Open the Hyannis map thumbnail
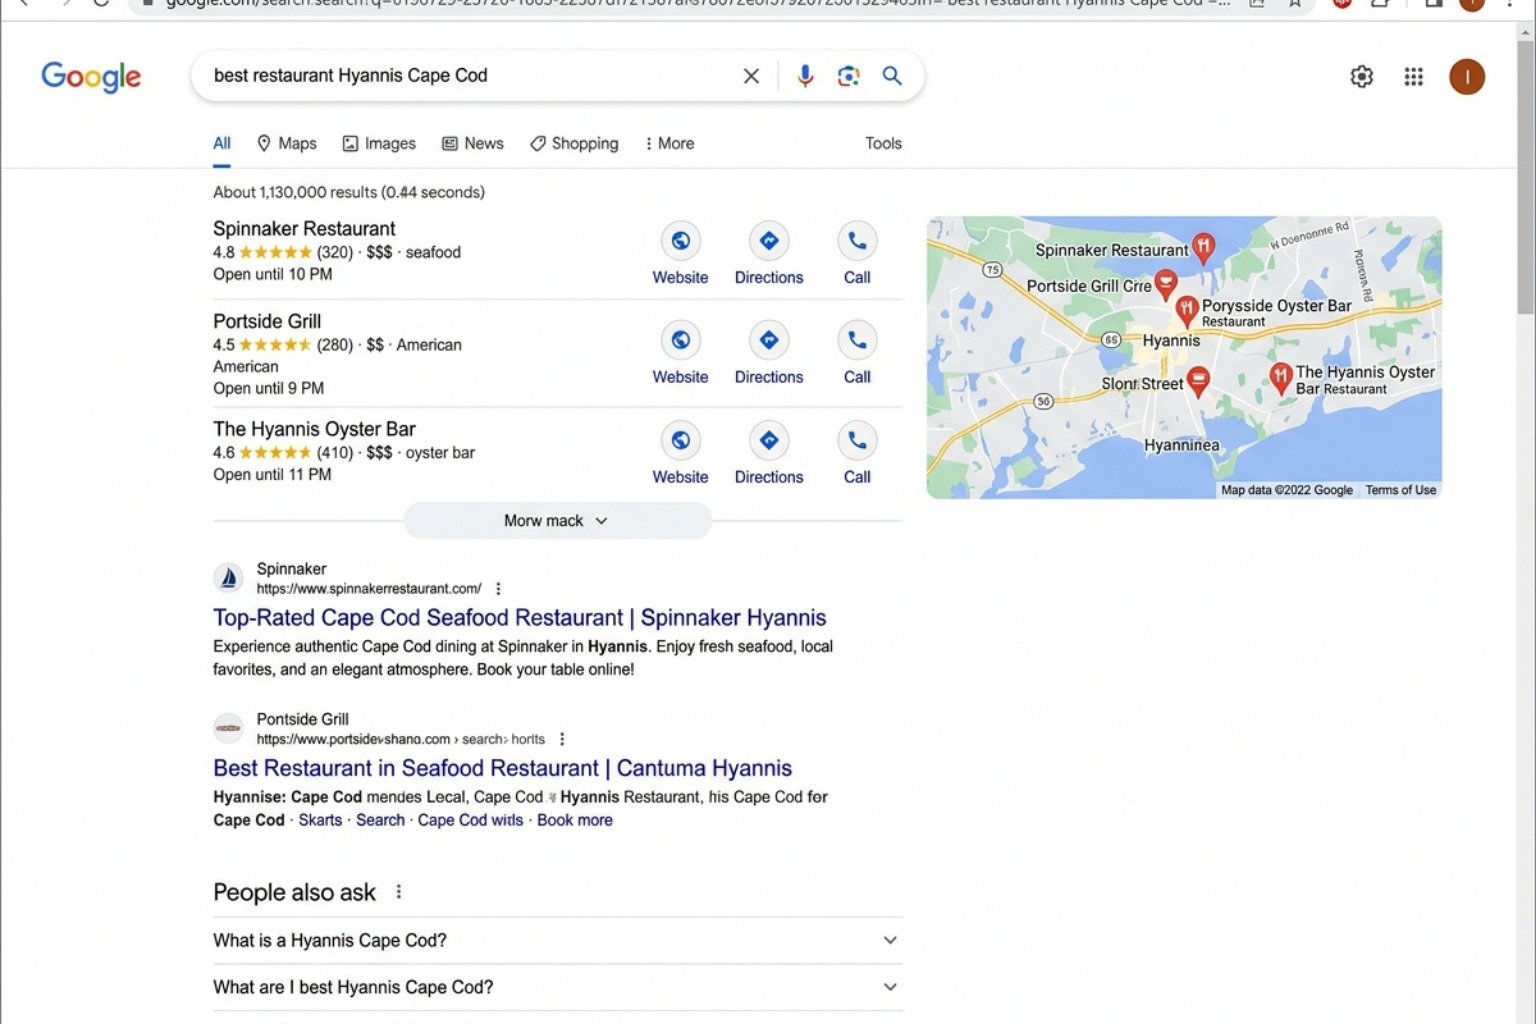 coord(1184,358)
